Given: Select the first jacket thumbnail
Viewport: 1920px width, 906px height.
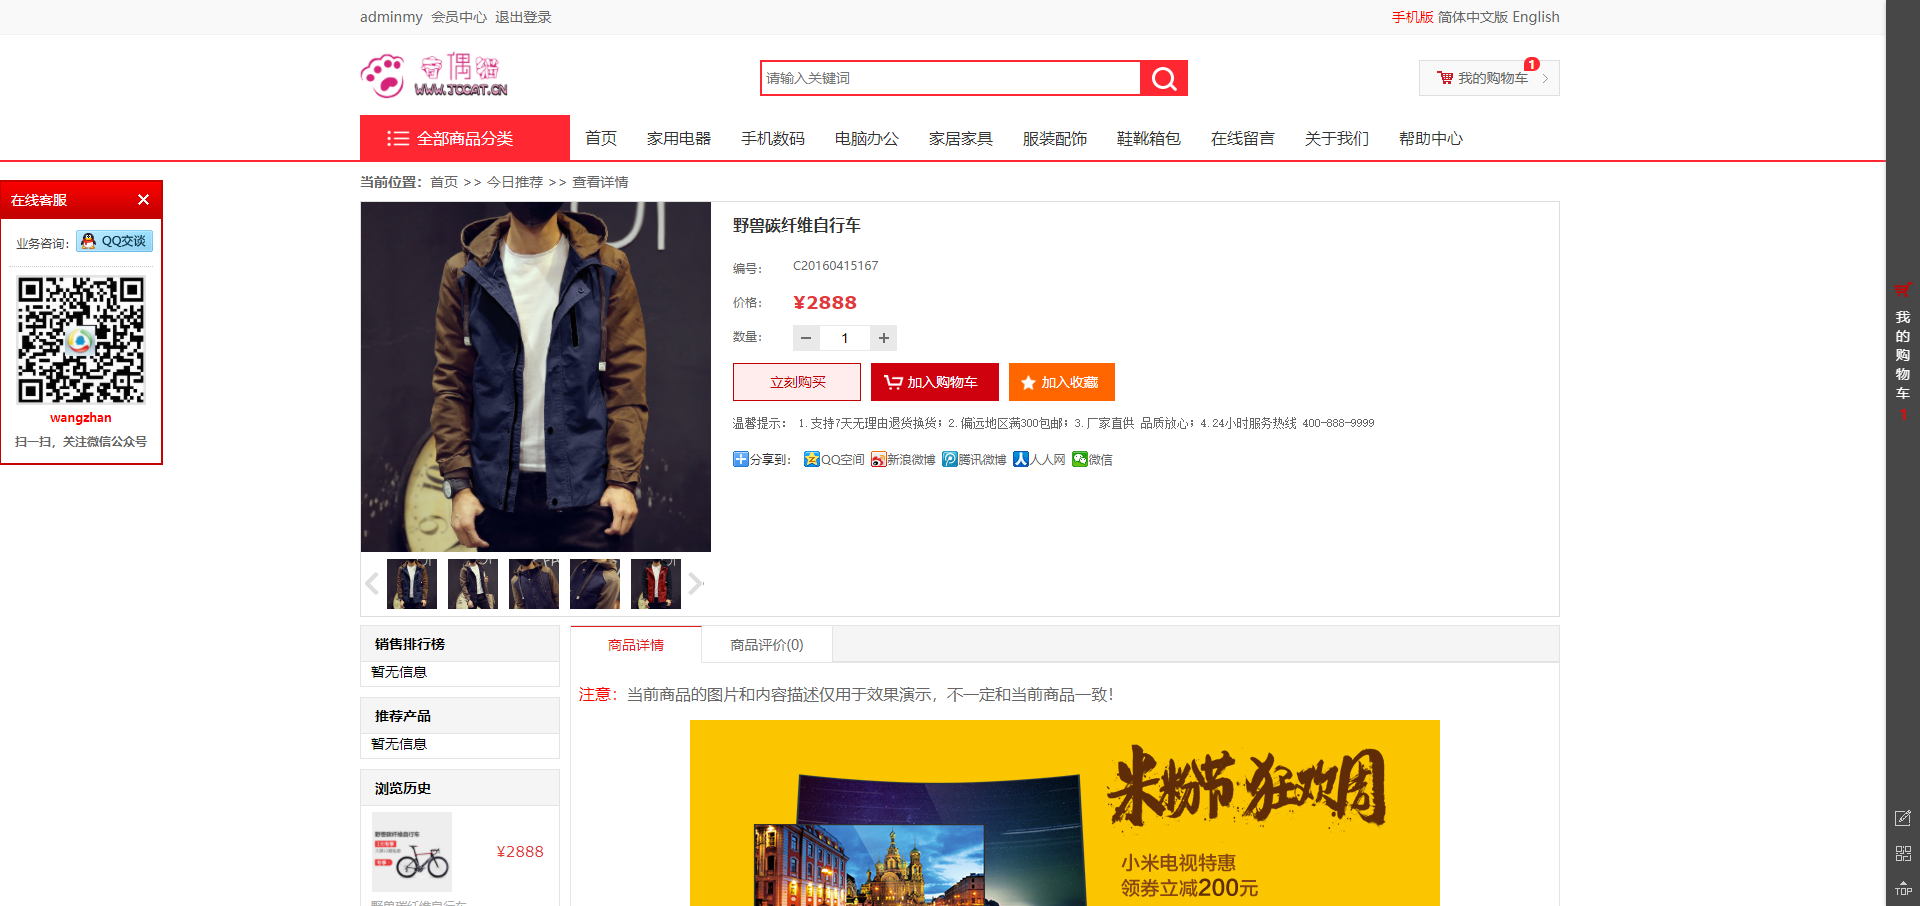Looking at the screenshot, I should [412, 584].
